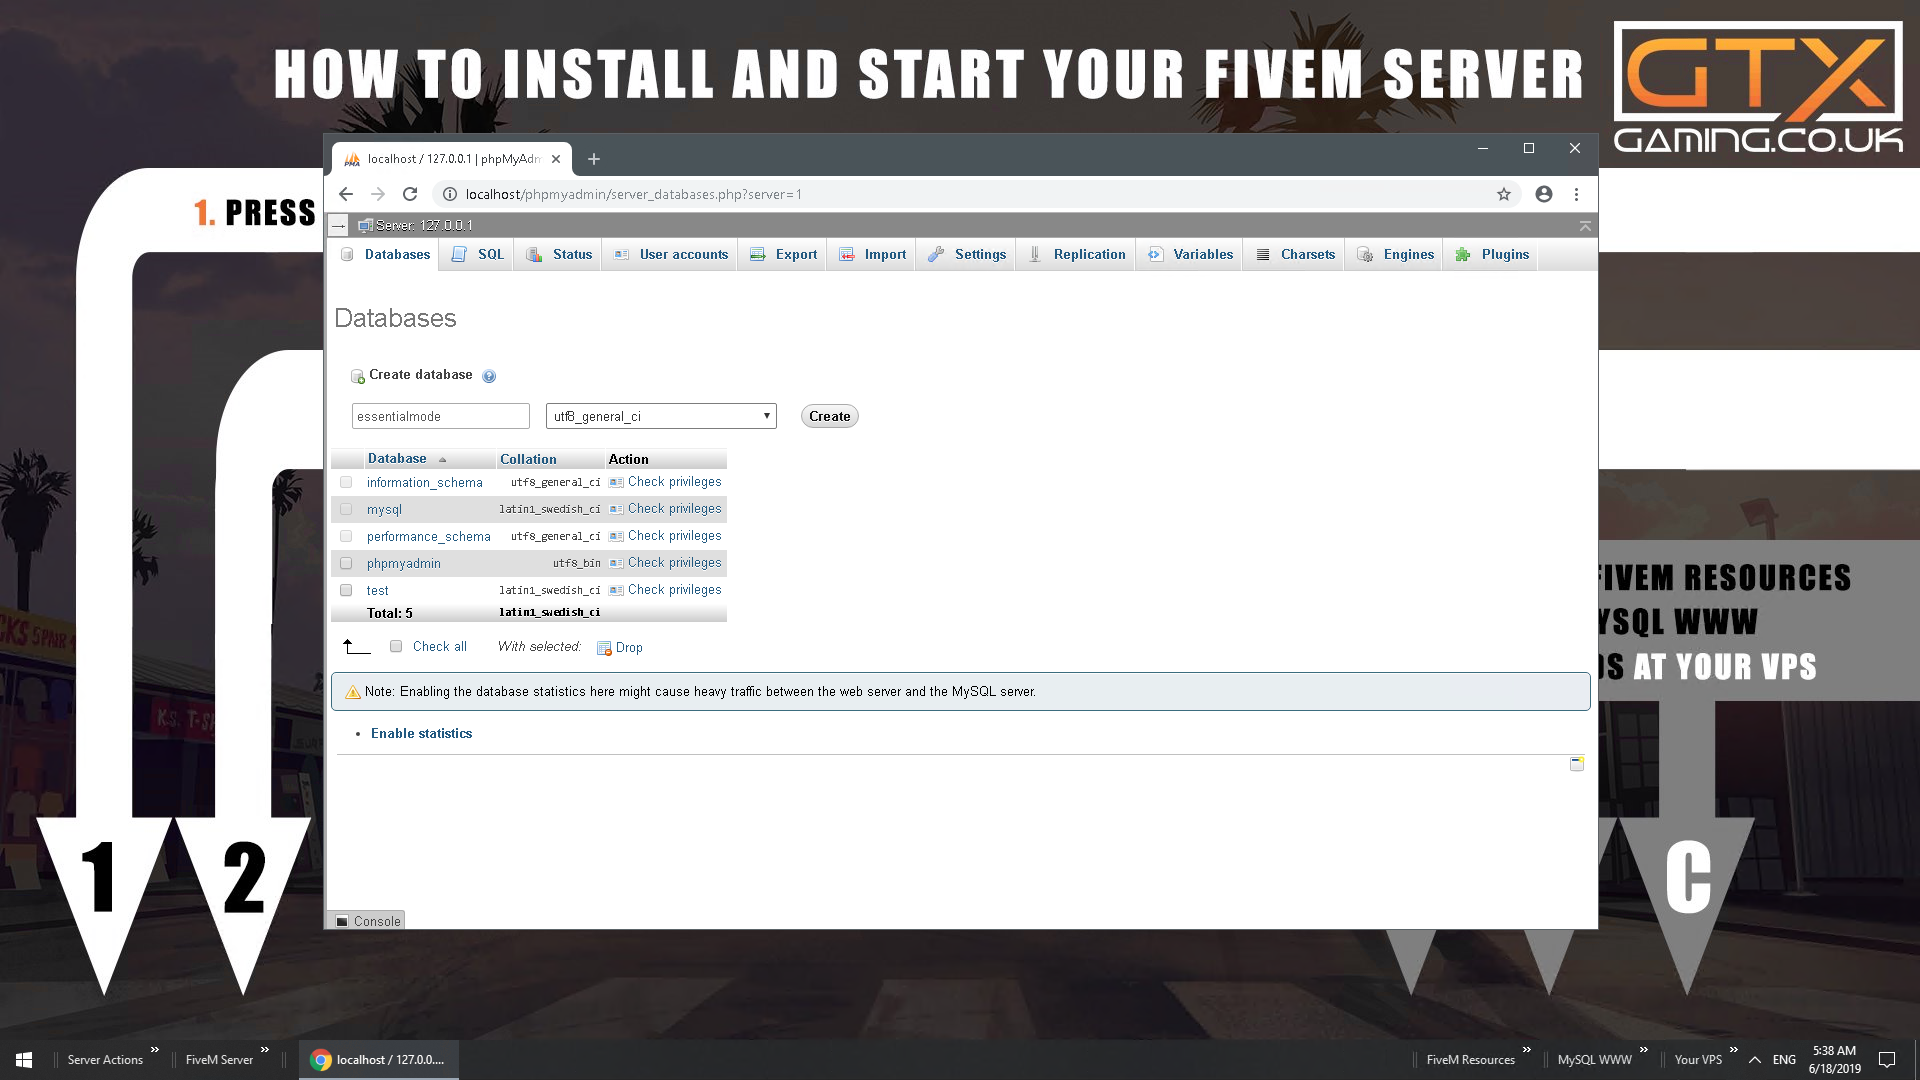Go to User accounts tab
Image resolution: width=1920 pixels, height=1080 pixels.
pos(670,254)
